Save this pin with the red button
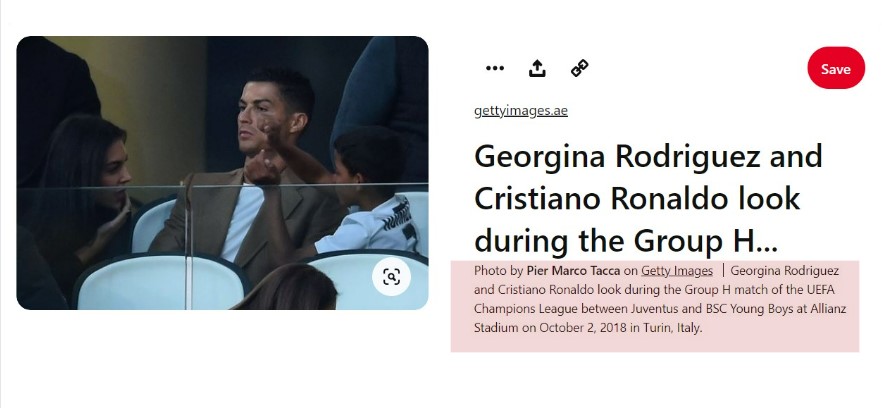 pyautogui.click(x=835, y=68)
